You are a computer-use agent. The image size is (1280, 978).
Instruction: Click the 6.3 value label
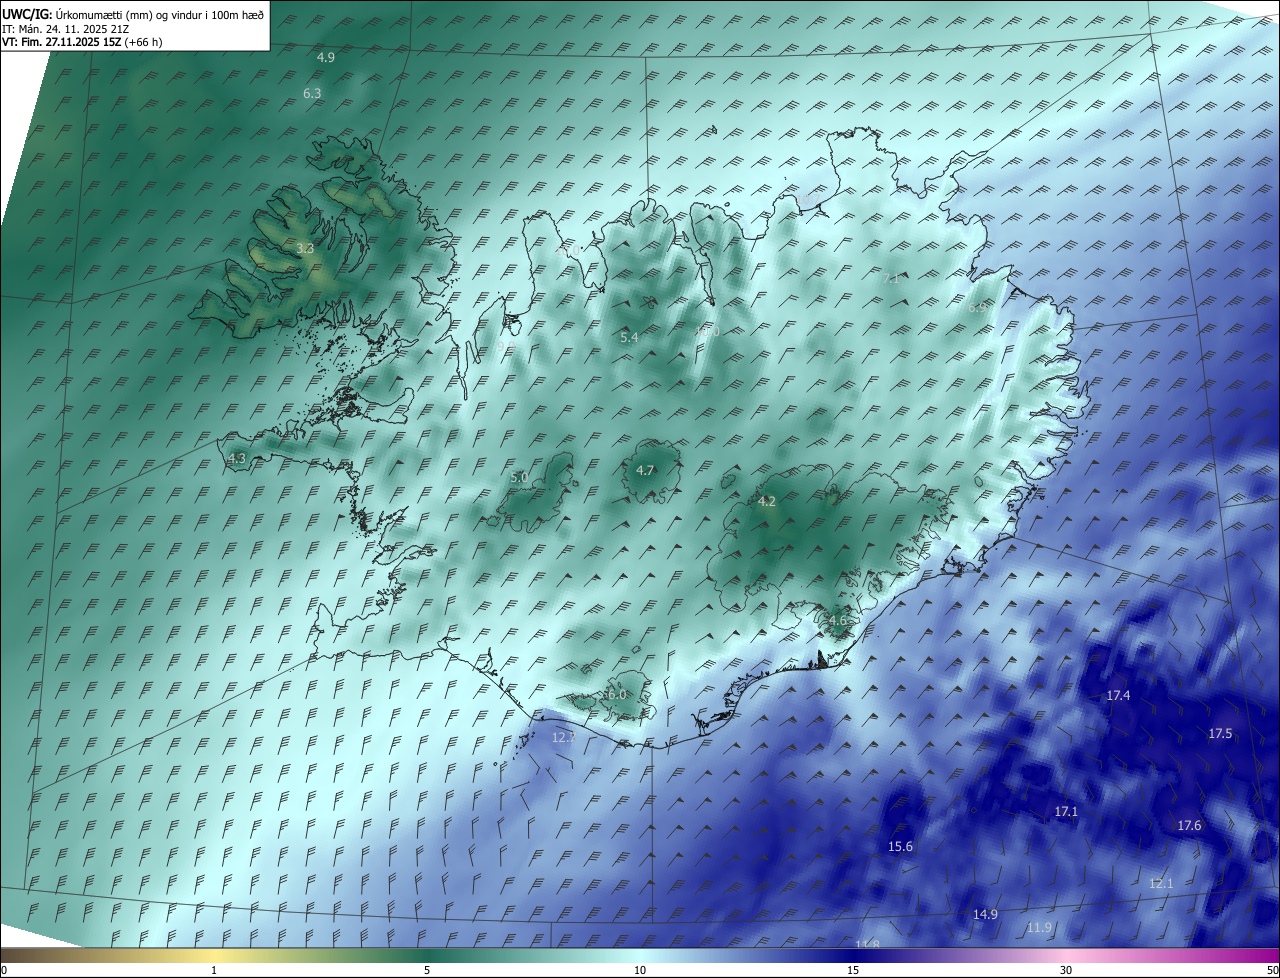point(312,94)
